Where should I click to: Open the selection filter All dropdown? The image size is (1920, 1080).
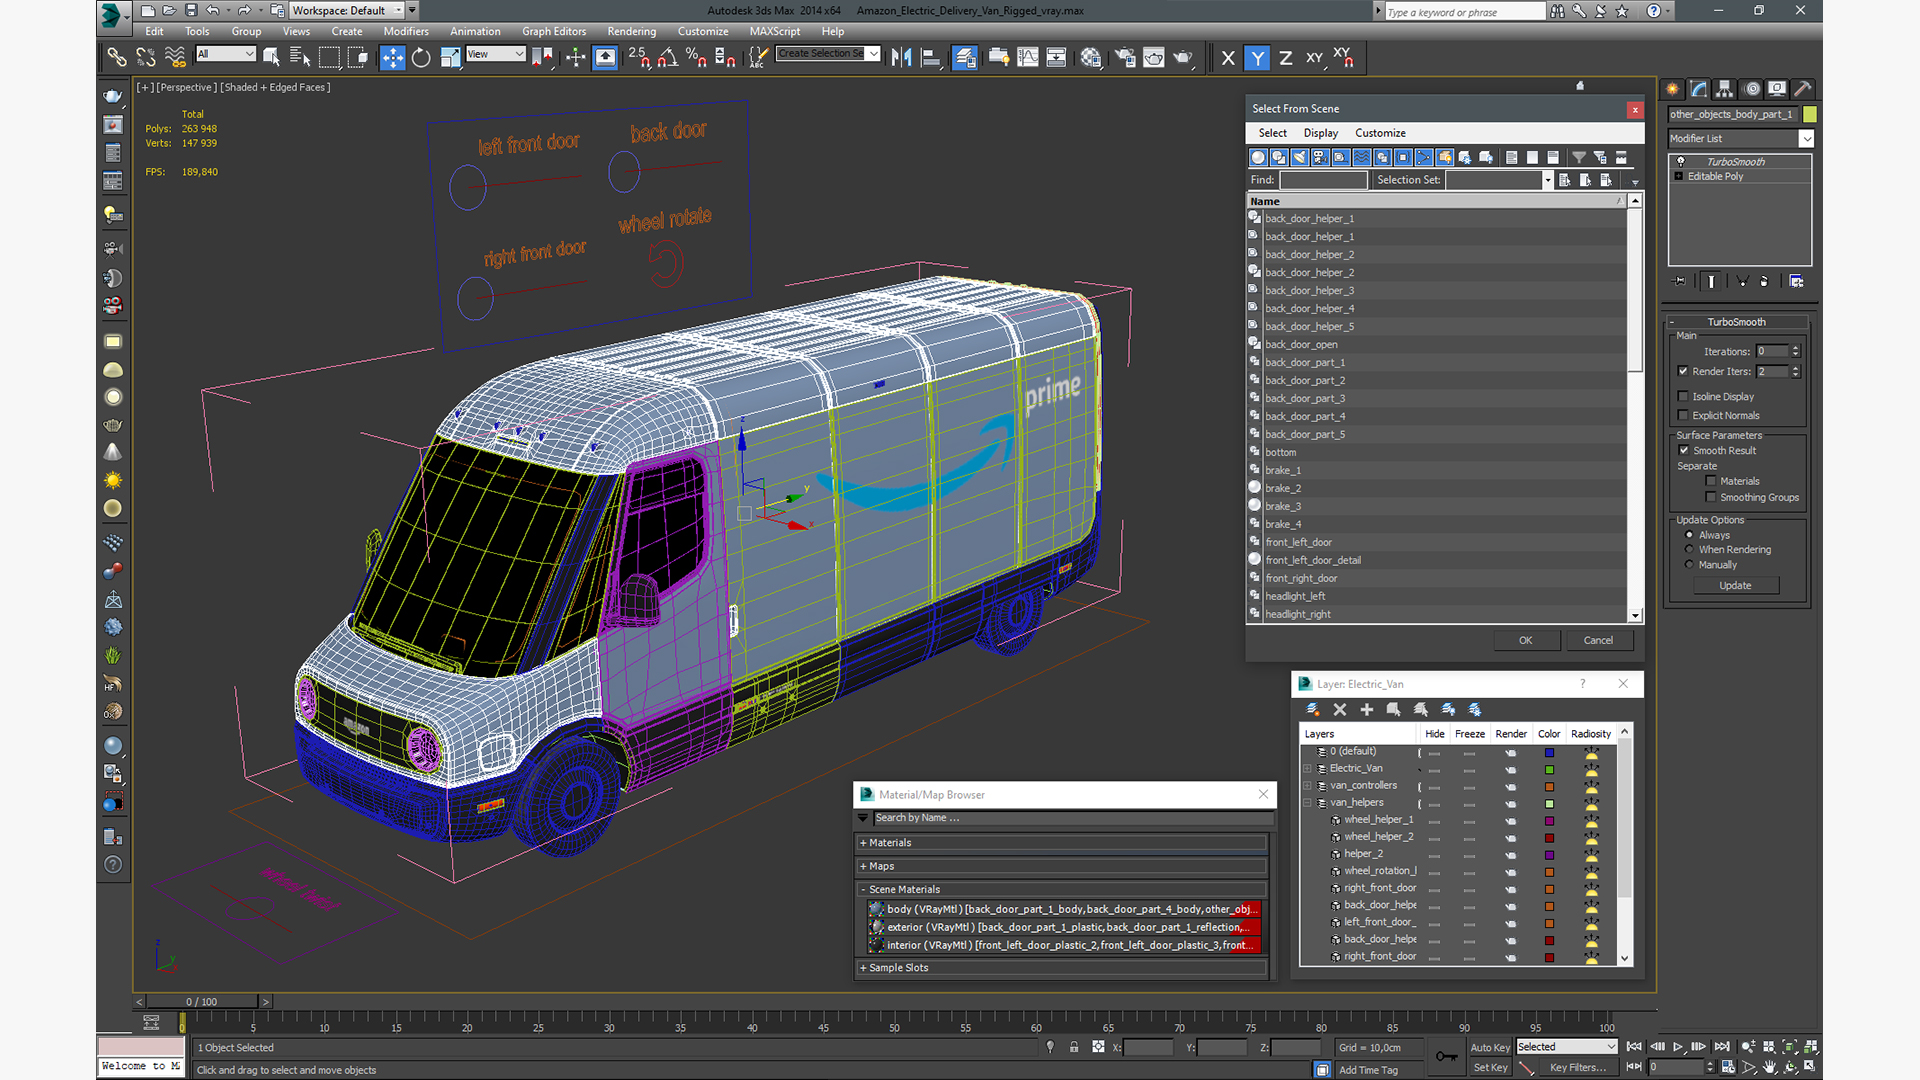[x=226, y=54]
